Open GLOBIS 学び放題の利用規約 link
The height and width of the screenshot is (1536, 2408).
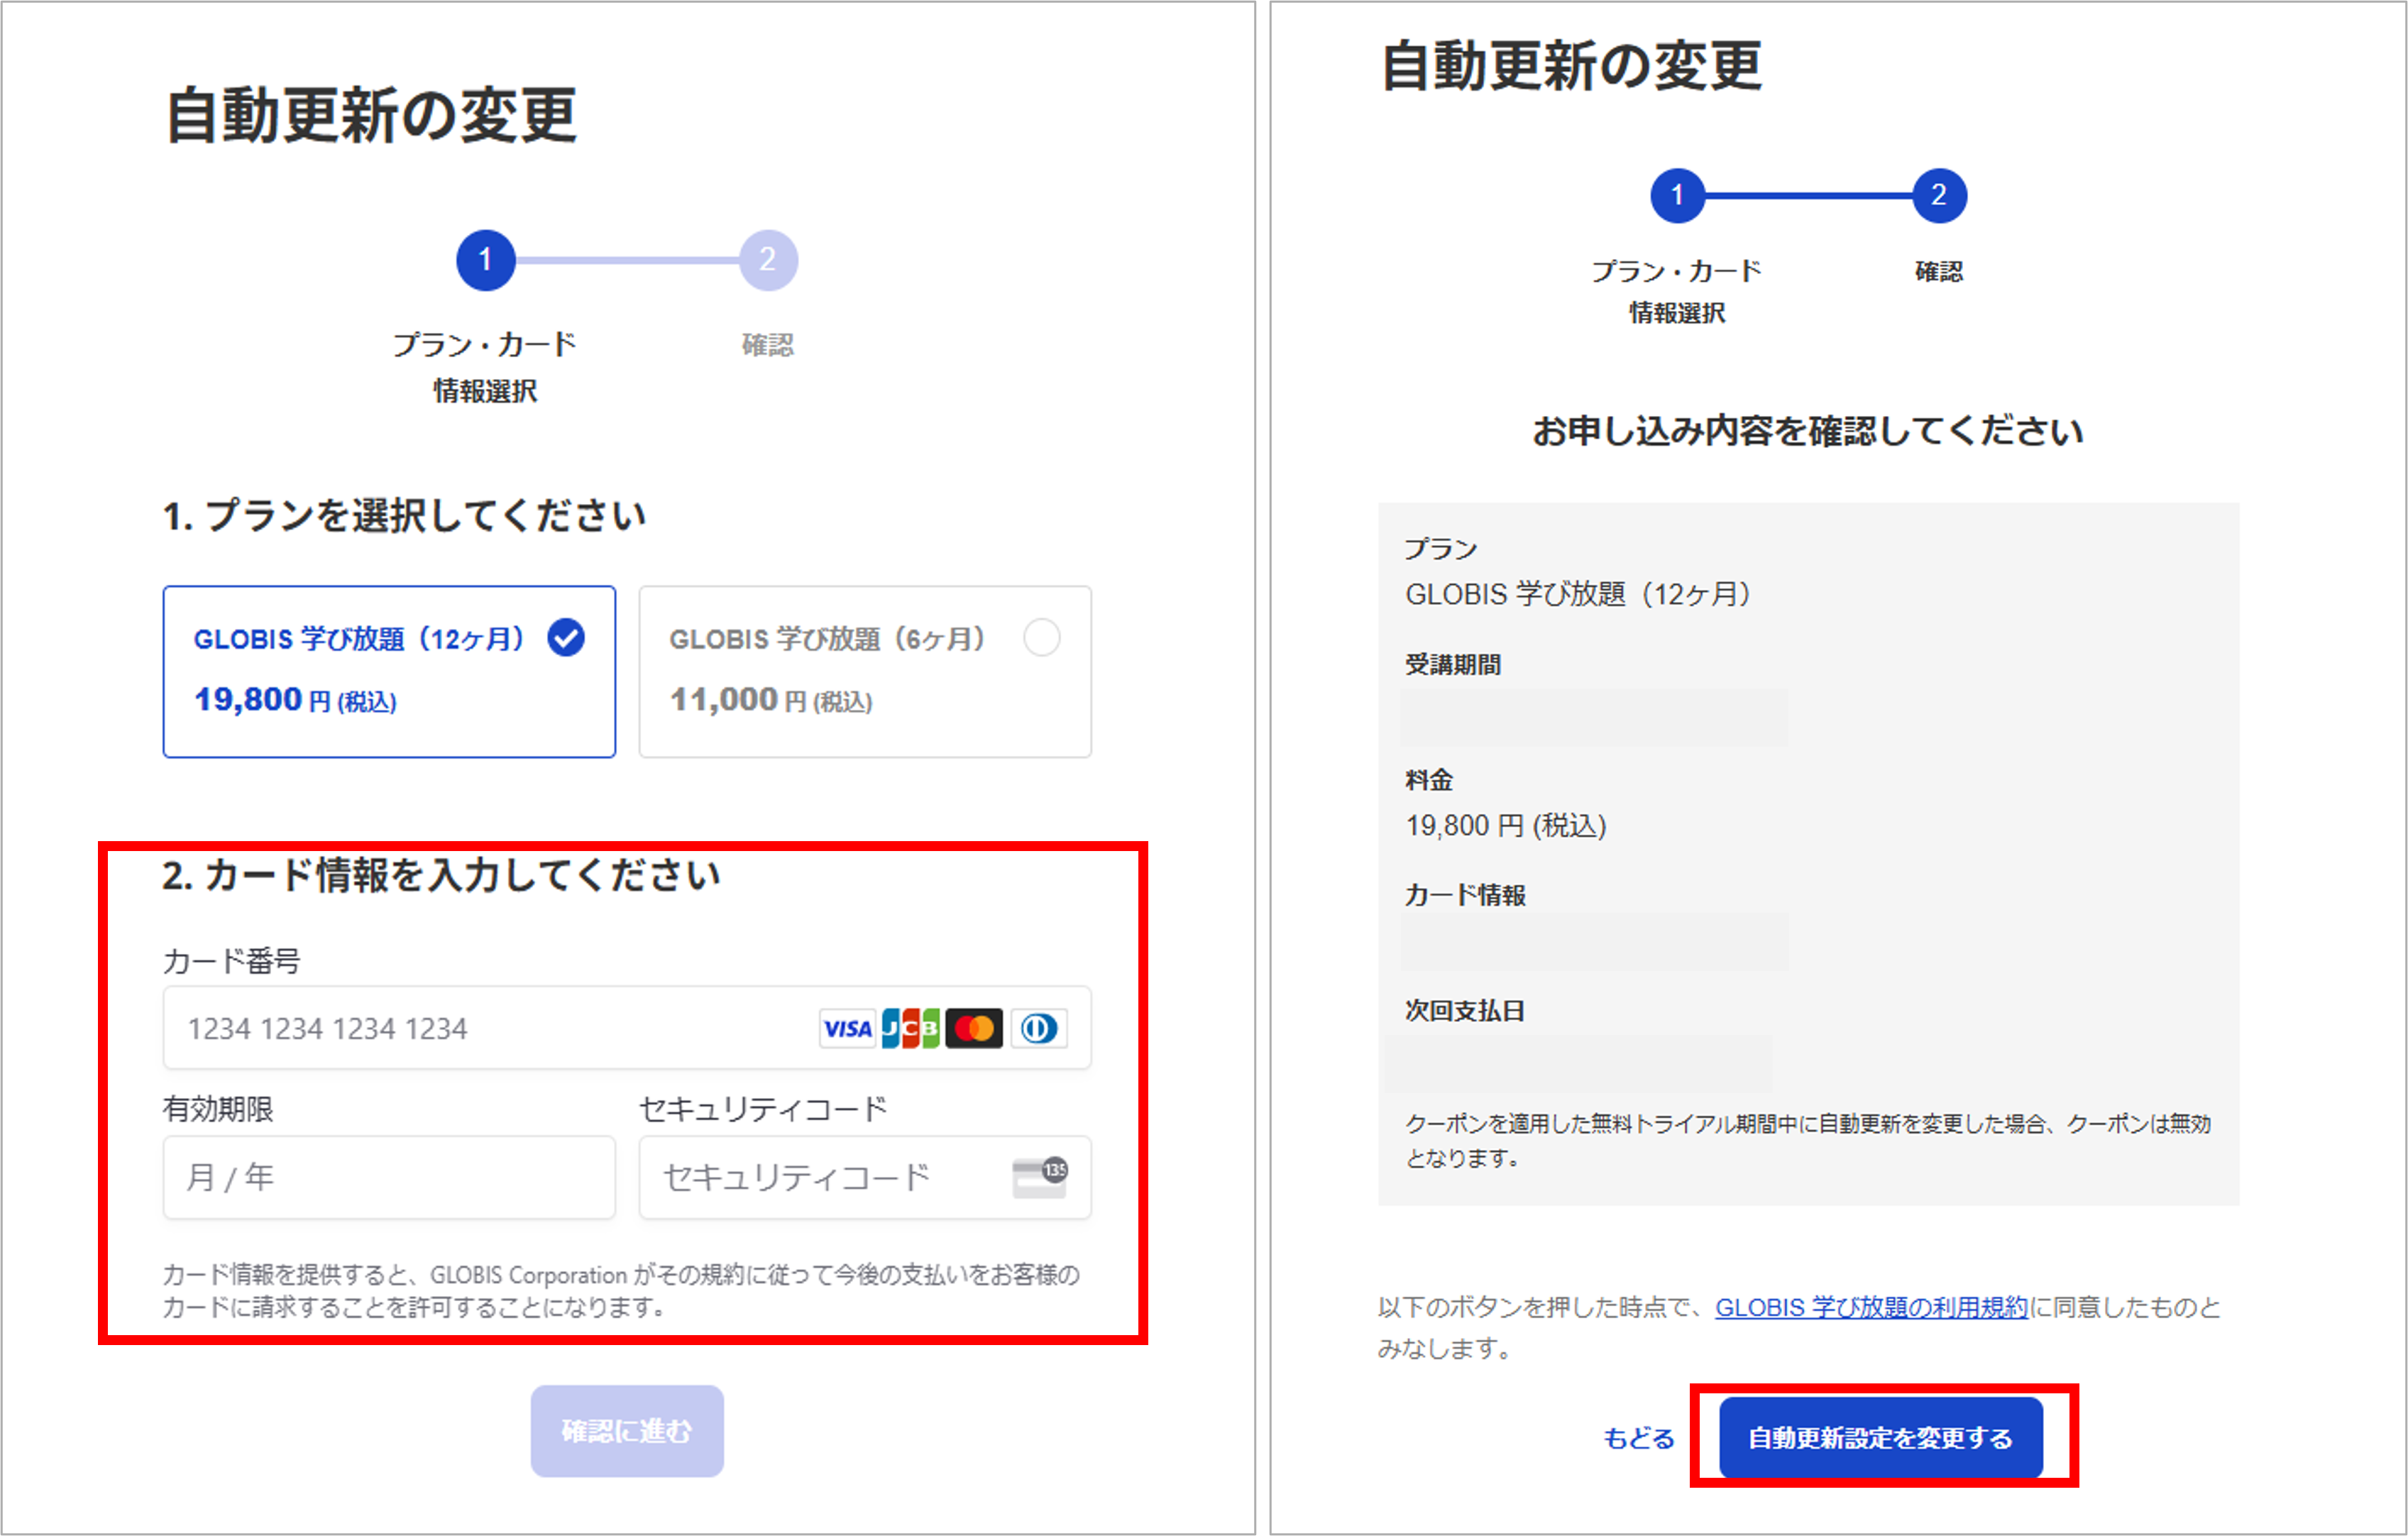click(x=1871, y=1307)
